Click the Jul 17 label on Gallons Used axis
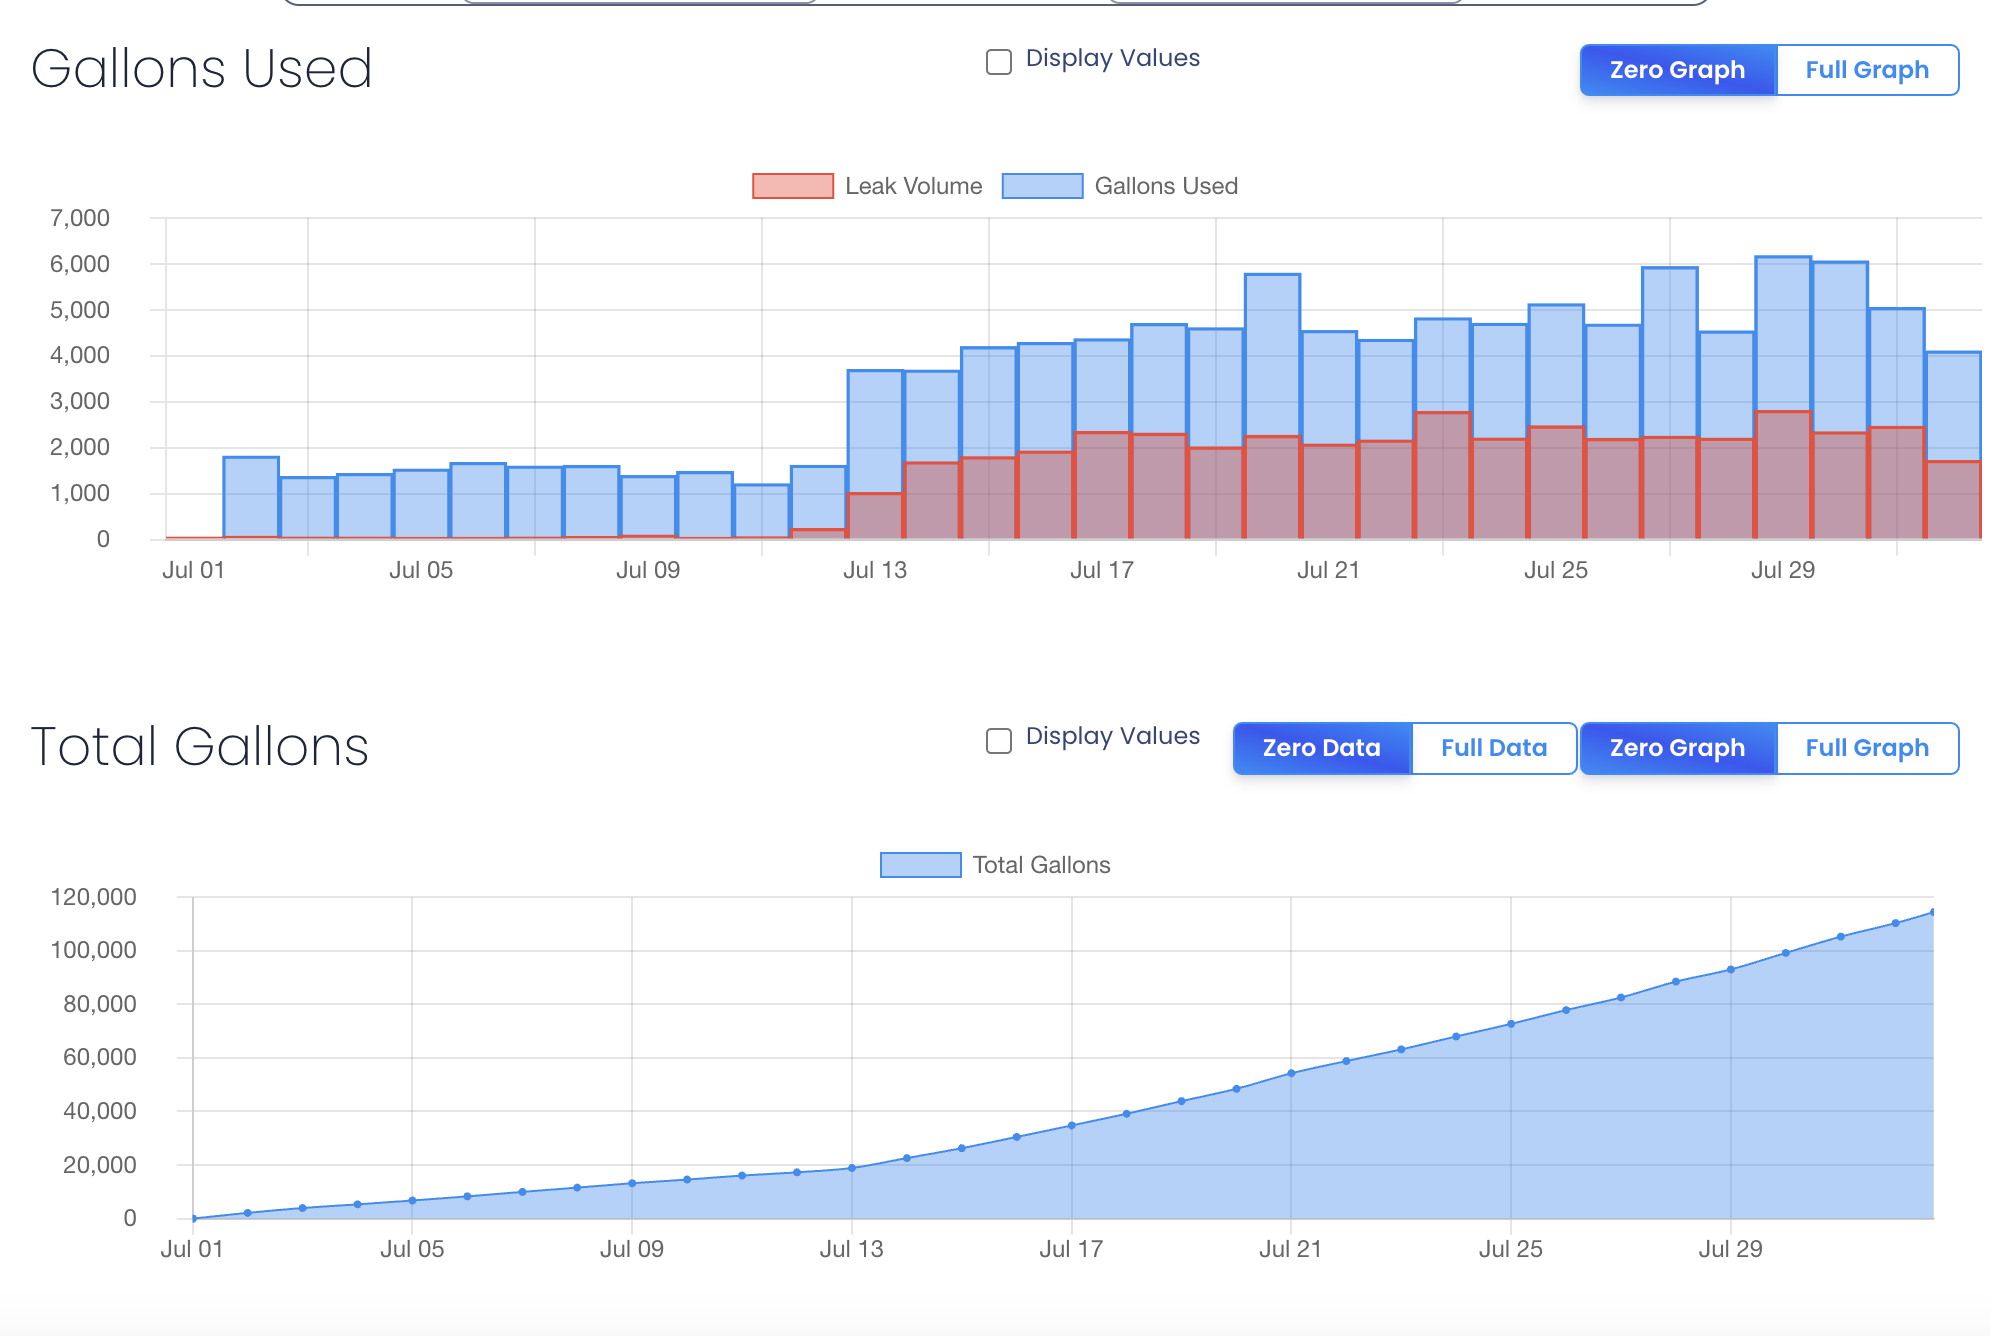1990x1336 pixels. tap(1101, 570)
